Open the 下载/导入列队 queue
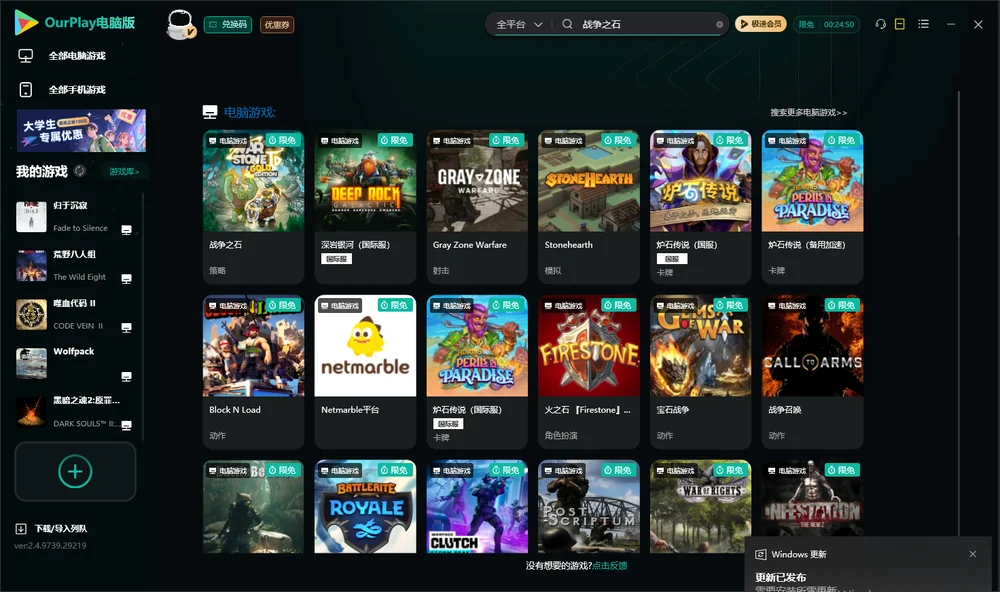The image size is (1000, 592). pos(52,529)
